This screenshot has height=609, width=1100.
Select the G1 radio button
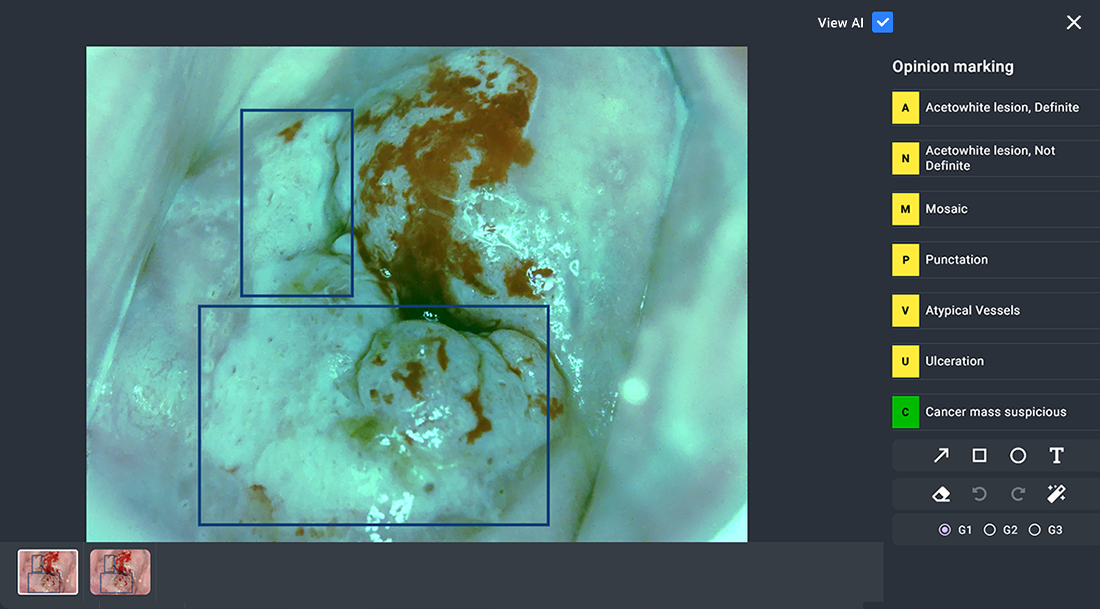pyautogui.click(x=945, y=530)
